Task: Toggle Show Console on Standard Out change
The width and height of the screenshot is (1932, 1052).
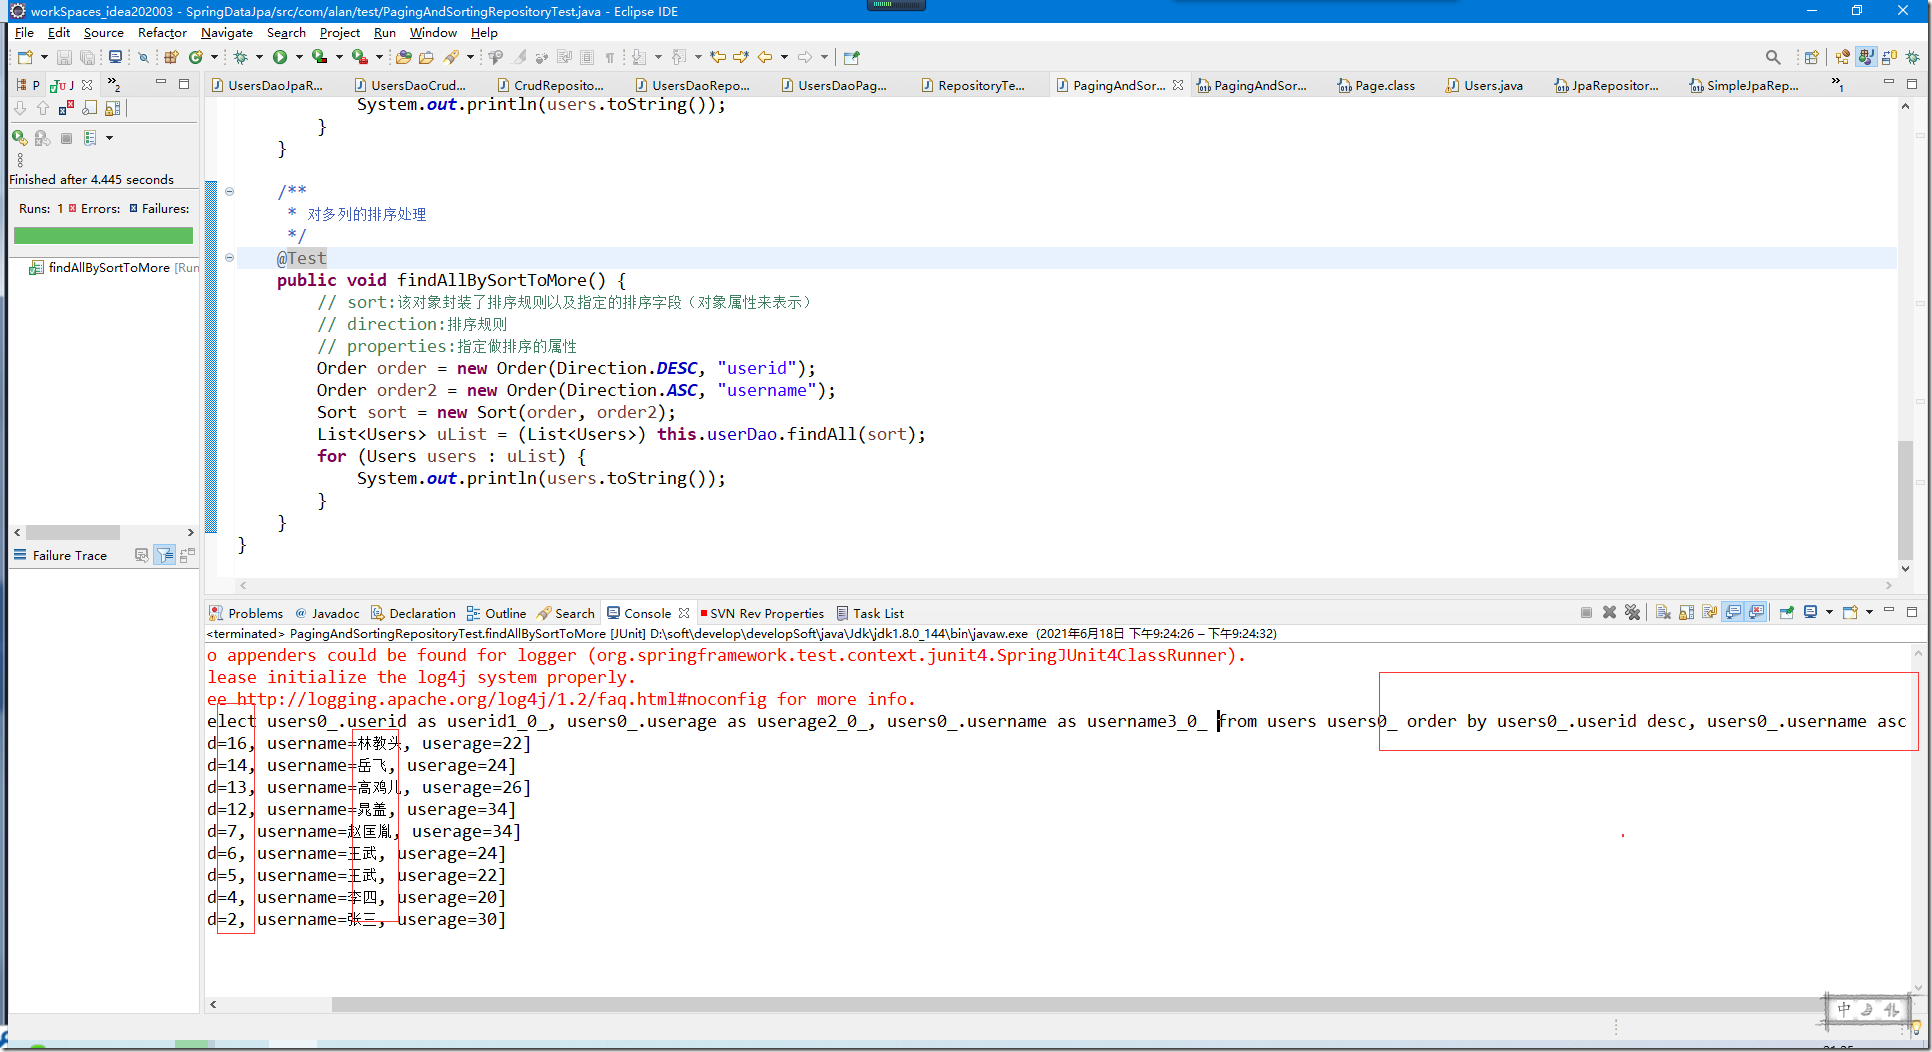Action: pos(1733,612)
